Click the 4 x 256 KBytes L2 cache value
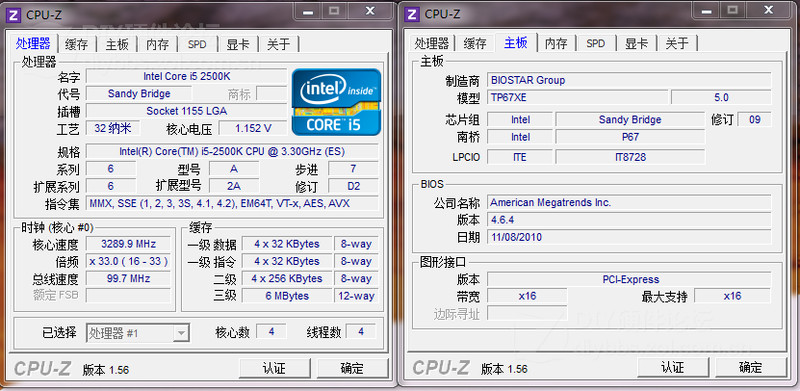The height and width of the screenshot is (391, 800). click(287, 279)
